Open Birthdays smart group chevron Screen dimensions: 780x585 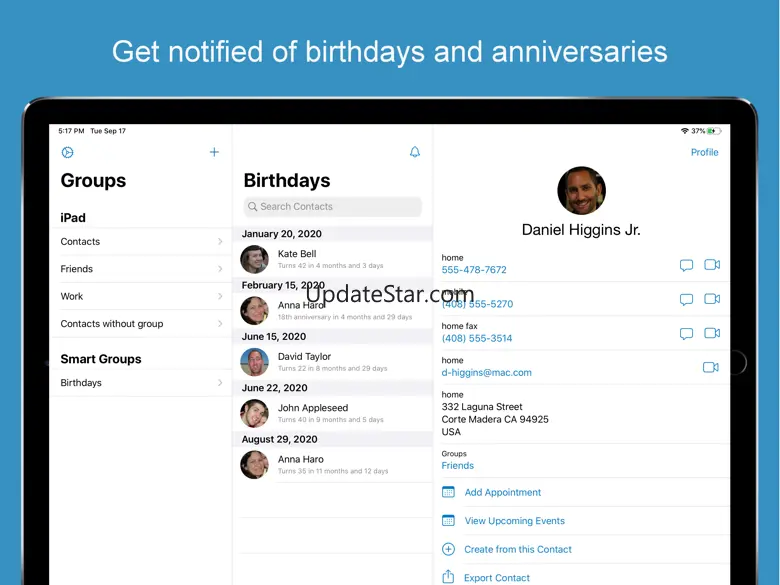(x=220, y=383)
